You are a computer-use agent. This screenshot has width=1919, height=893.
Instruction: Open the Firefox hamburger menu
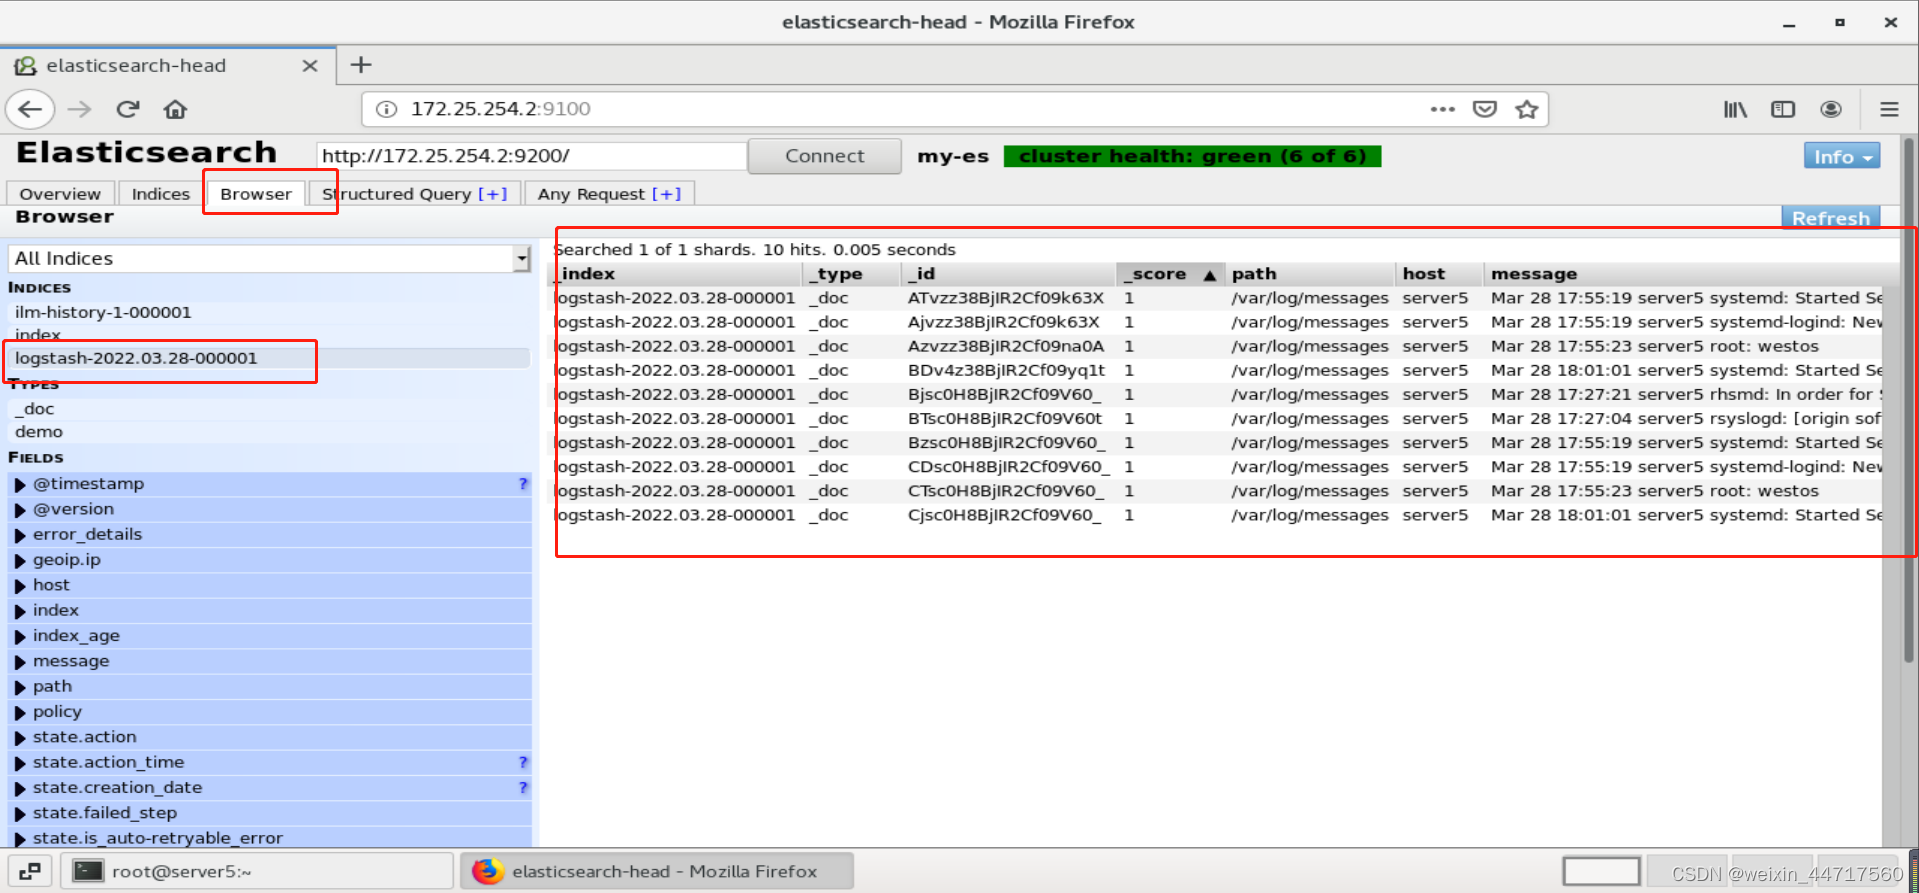(1889, 109)
